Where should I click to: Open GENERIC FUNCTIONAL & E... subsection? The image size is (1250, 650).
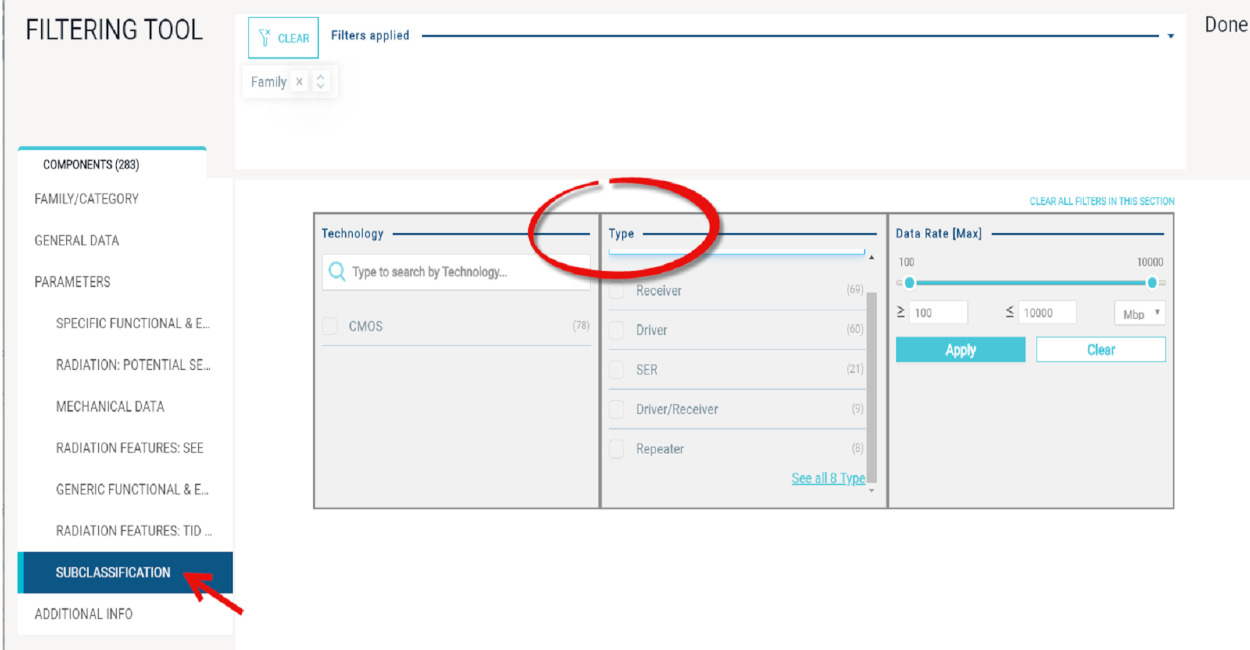click(x=132, y=489)
